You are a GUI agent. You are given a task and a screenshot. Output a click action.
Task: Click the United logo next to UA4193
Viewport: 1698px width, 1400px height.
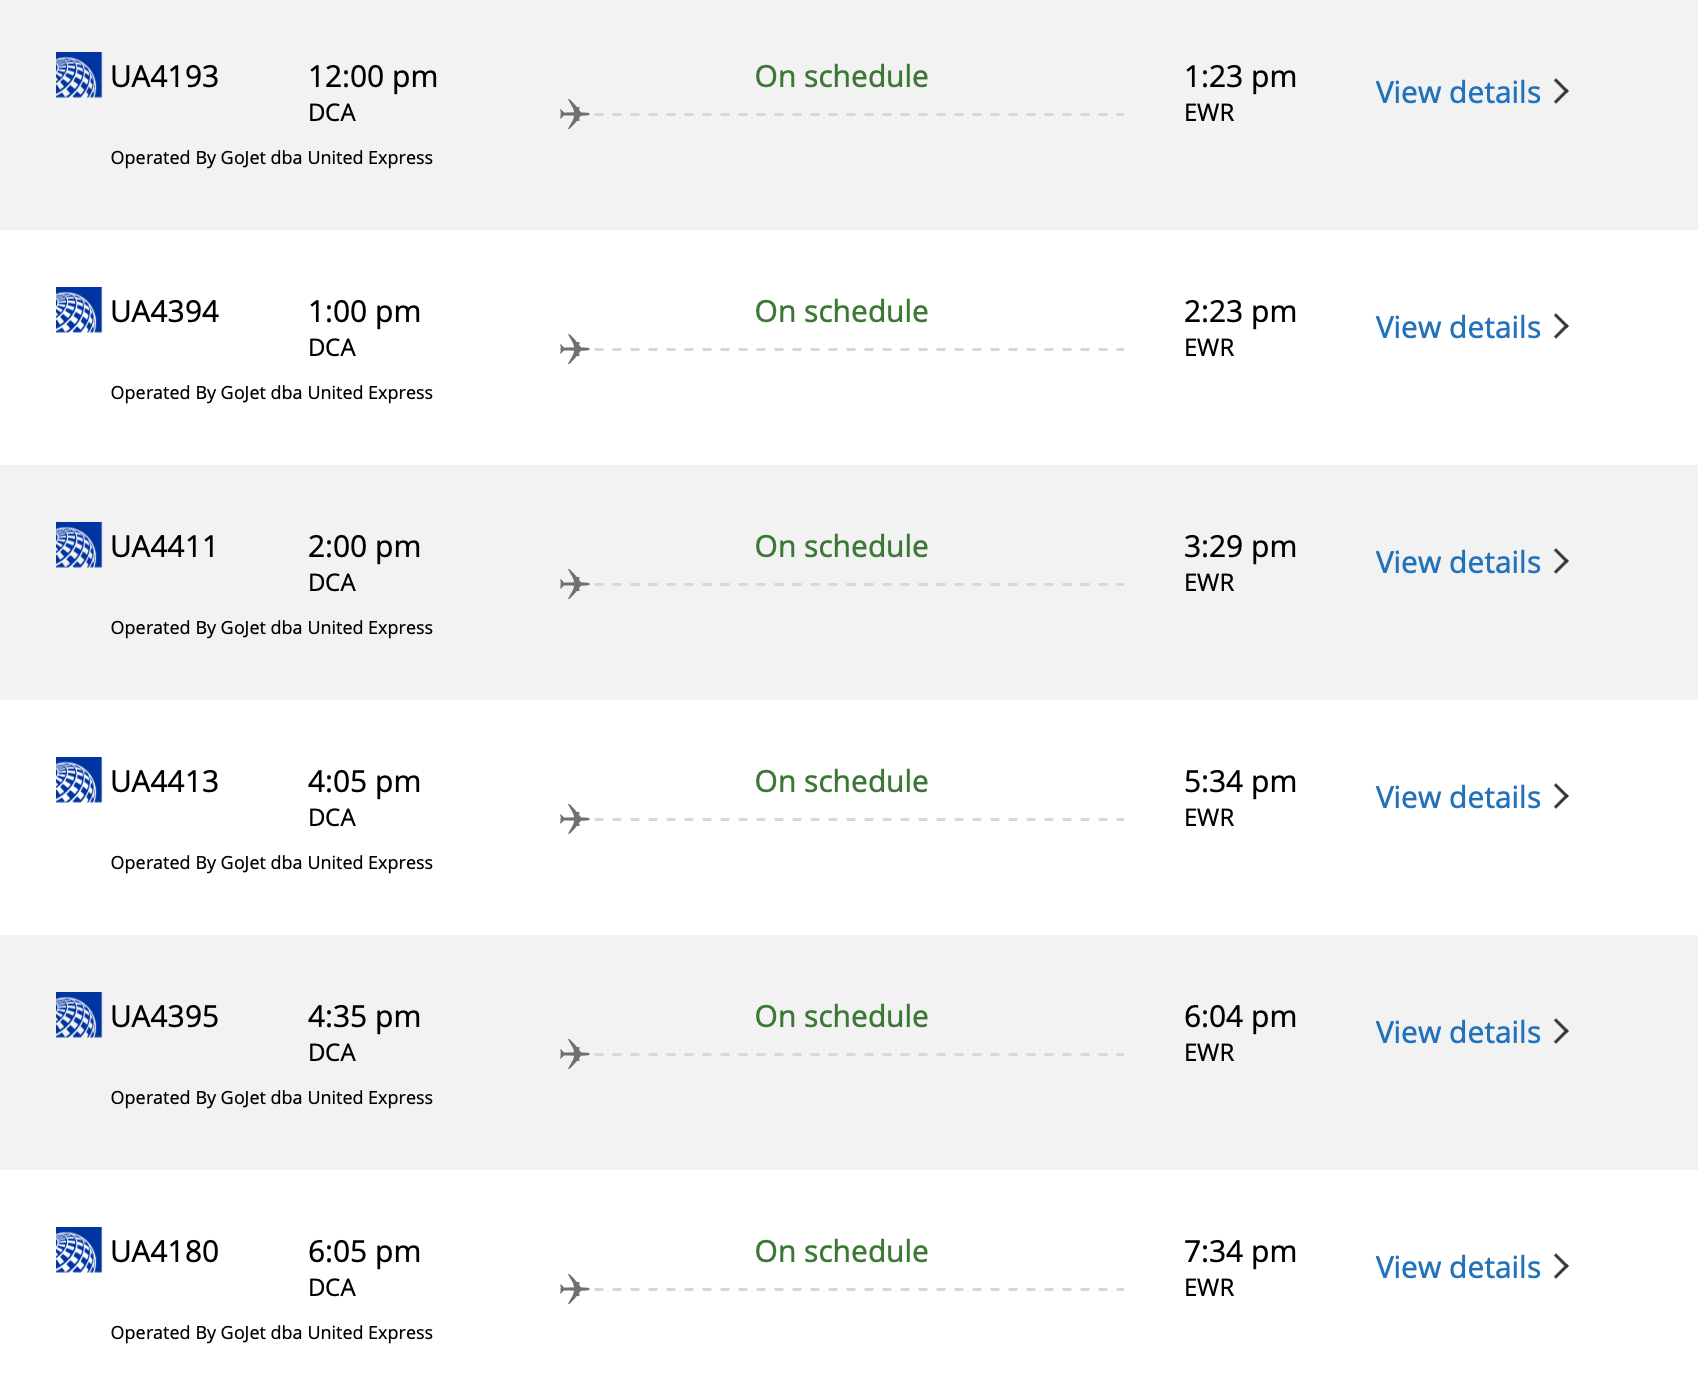coord(78,74)
